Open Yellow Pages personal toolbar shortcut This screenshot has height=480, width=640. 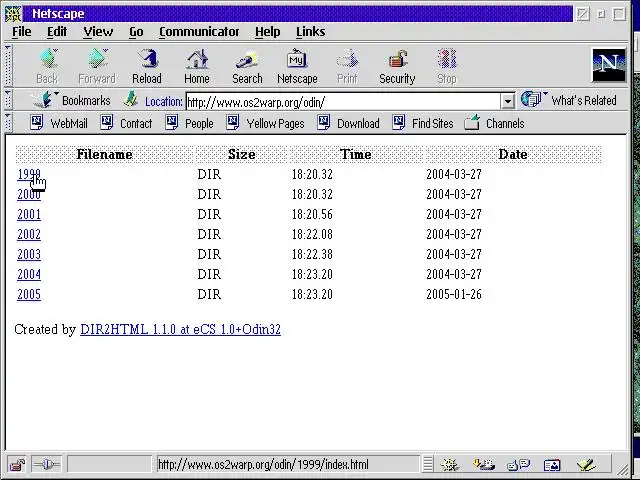(x=265, y=123)
